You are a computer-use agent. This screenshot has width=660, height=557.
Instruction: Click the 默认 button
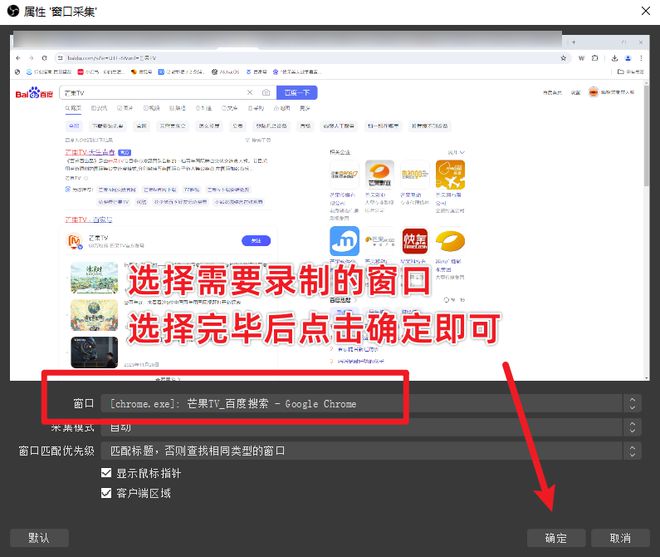point(39,538)
